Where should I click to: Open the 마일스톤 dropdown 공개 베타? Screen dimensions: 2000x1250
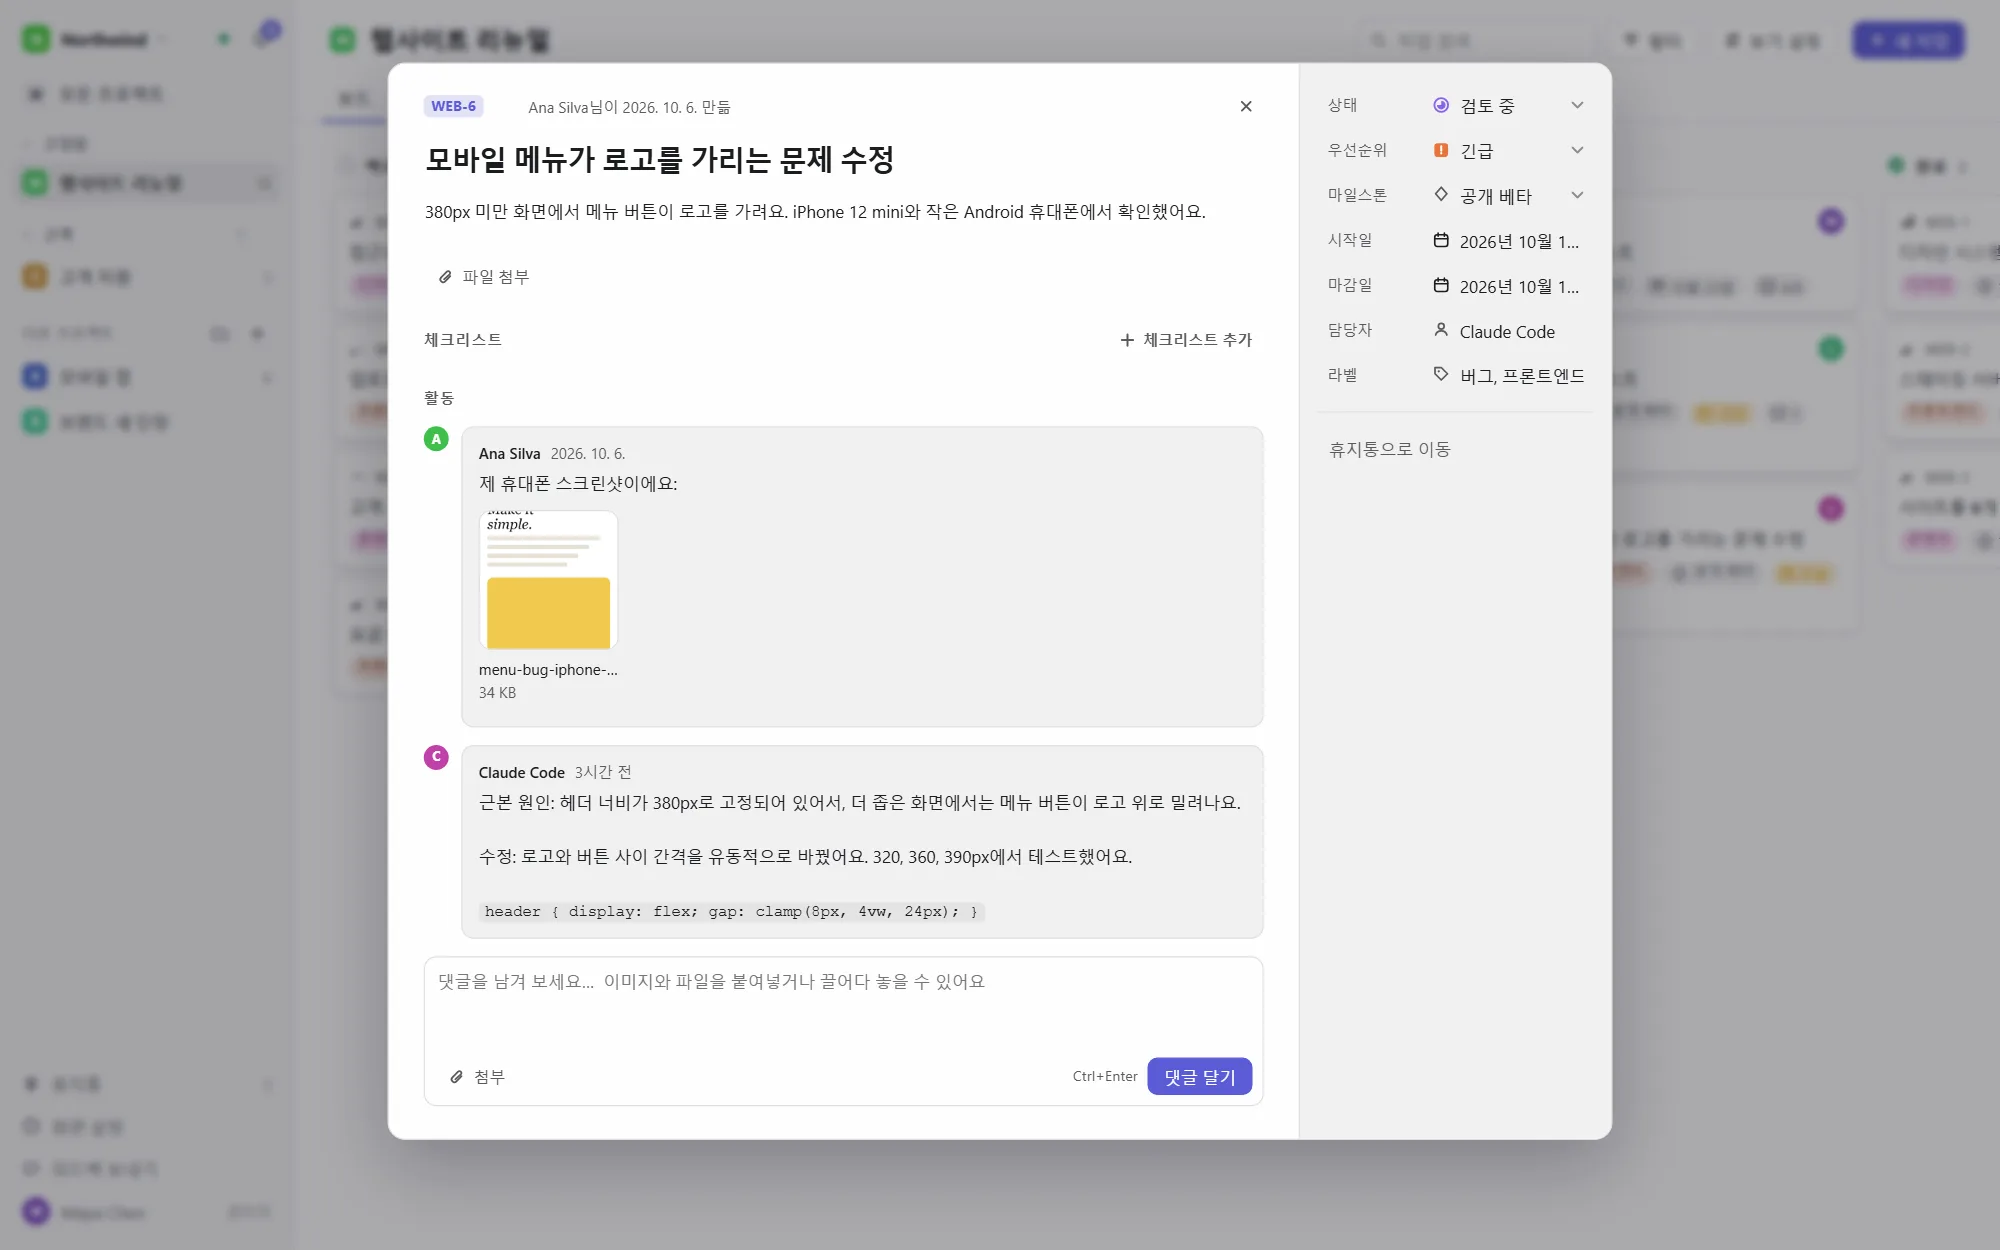(x=1509, y=195)
